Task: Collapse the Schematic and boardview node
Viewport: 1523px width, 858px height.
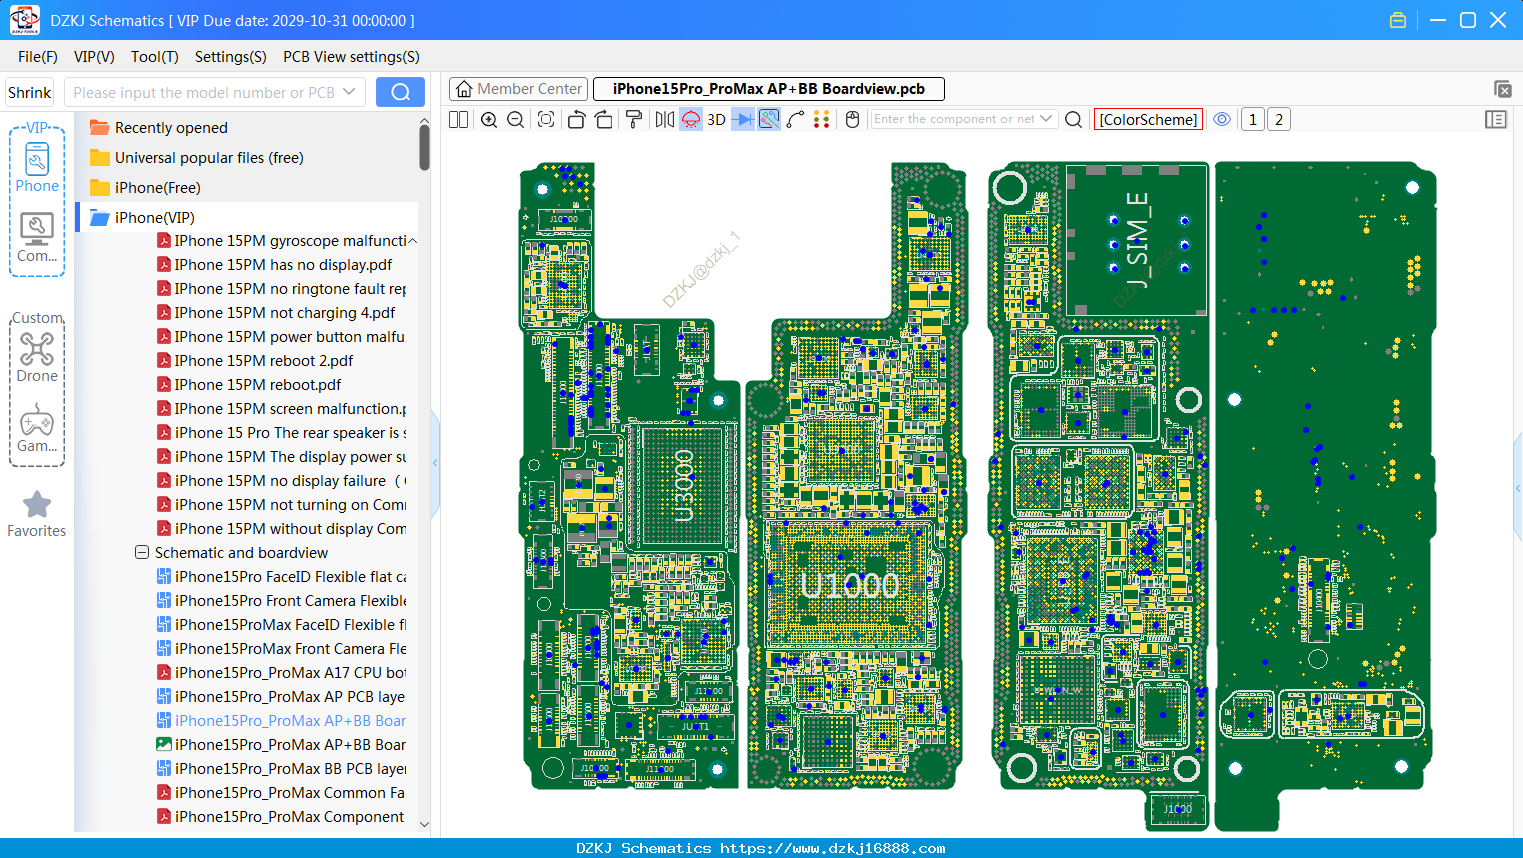Action: click(x=142, y=552)
